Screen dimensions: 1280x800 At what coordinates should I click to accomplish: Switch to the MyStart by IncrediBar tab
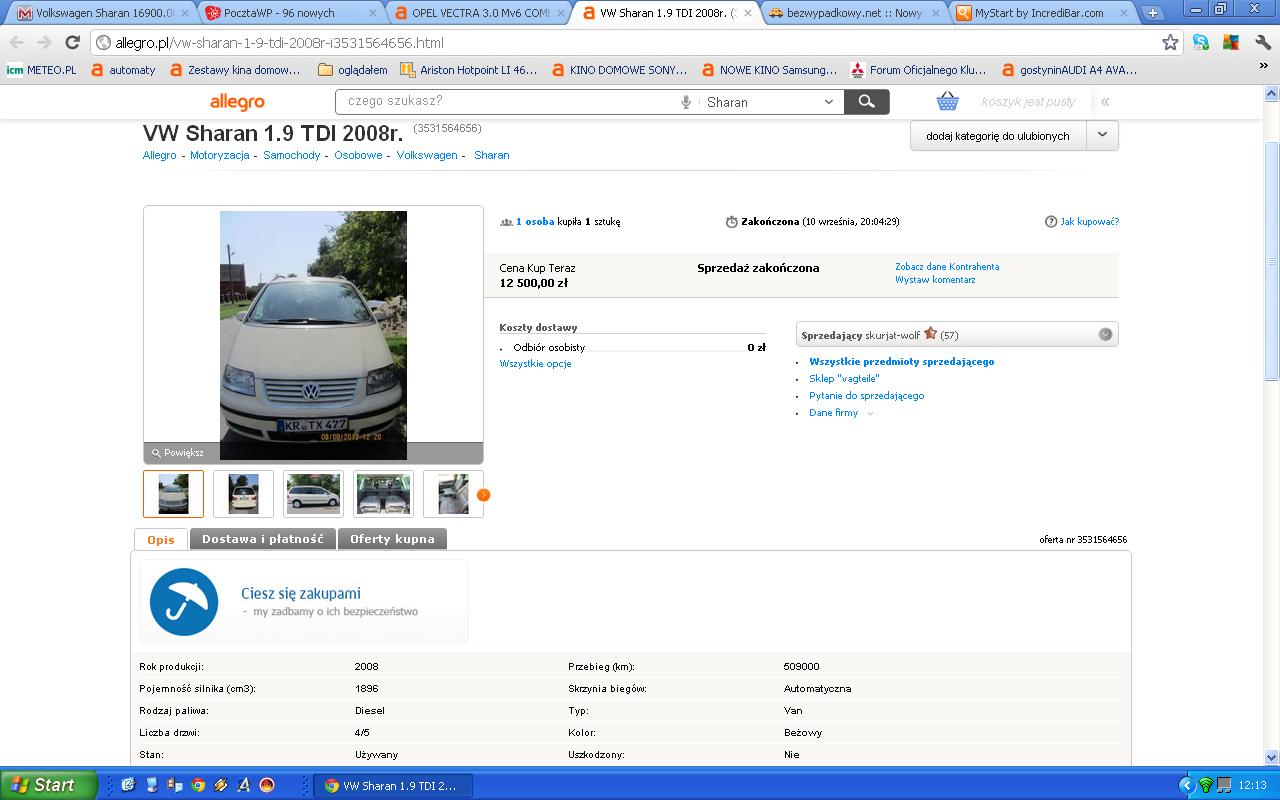[1040, 13]
